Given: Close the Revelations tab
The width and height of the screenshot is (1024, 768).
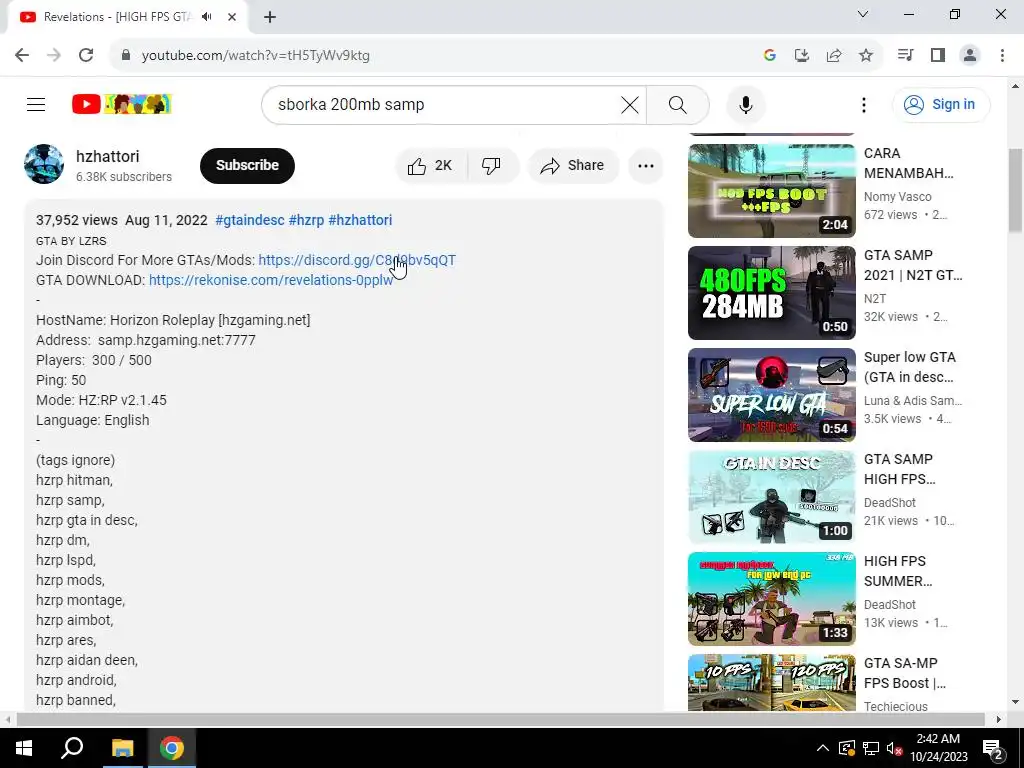Looking at the screenshot, I should [232, 17].
